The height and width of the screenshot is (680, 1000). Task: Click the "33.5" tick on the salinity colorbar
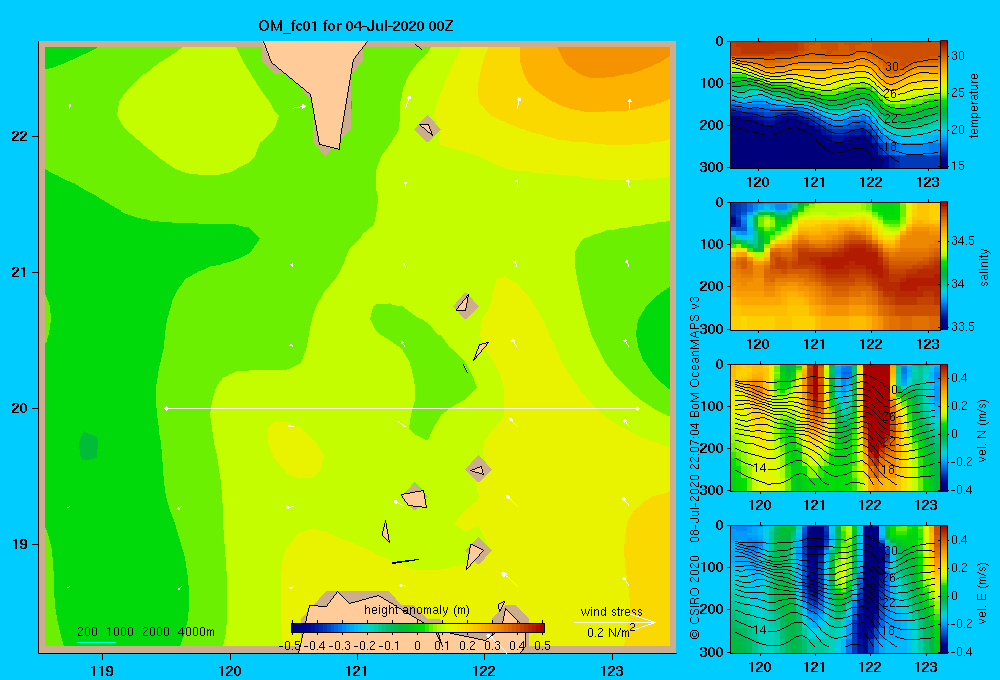click(963, 327)
